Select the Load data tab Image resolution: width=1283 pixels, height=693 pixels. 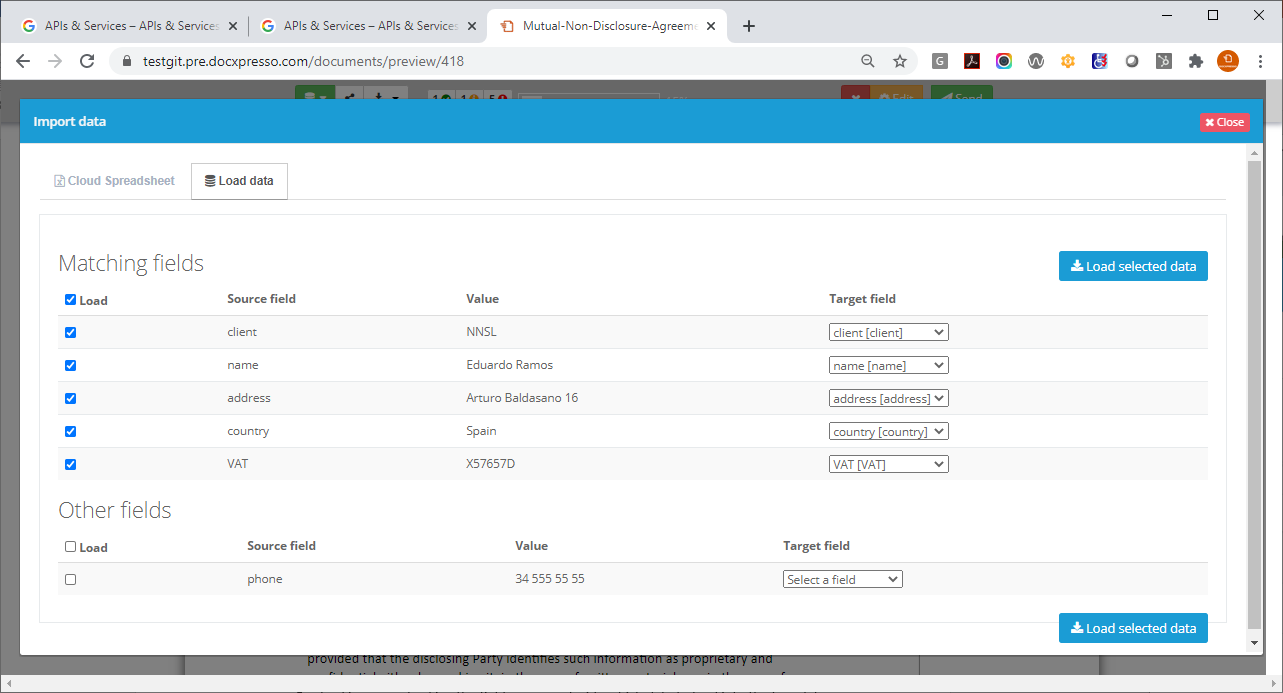pos(239,181)
